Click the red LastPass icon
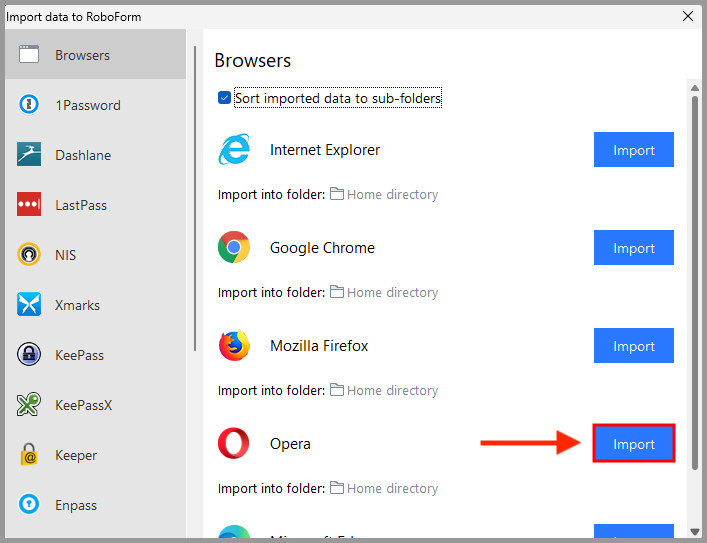 click(x=29, y=204)
